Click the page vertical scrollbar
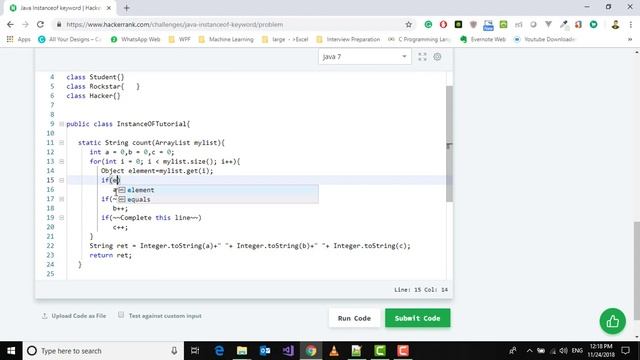 (637, 271)
